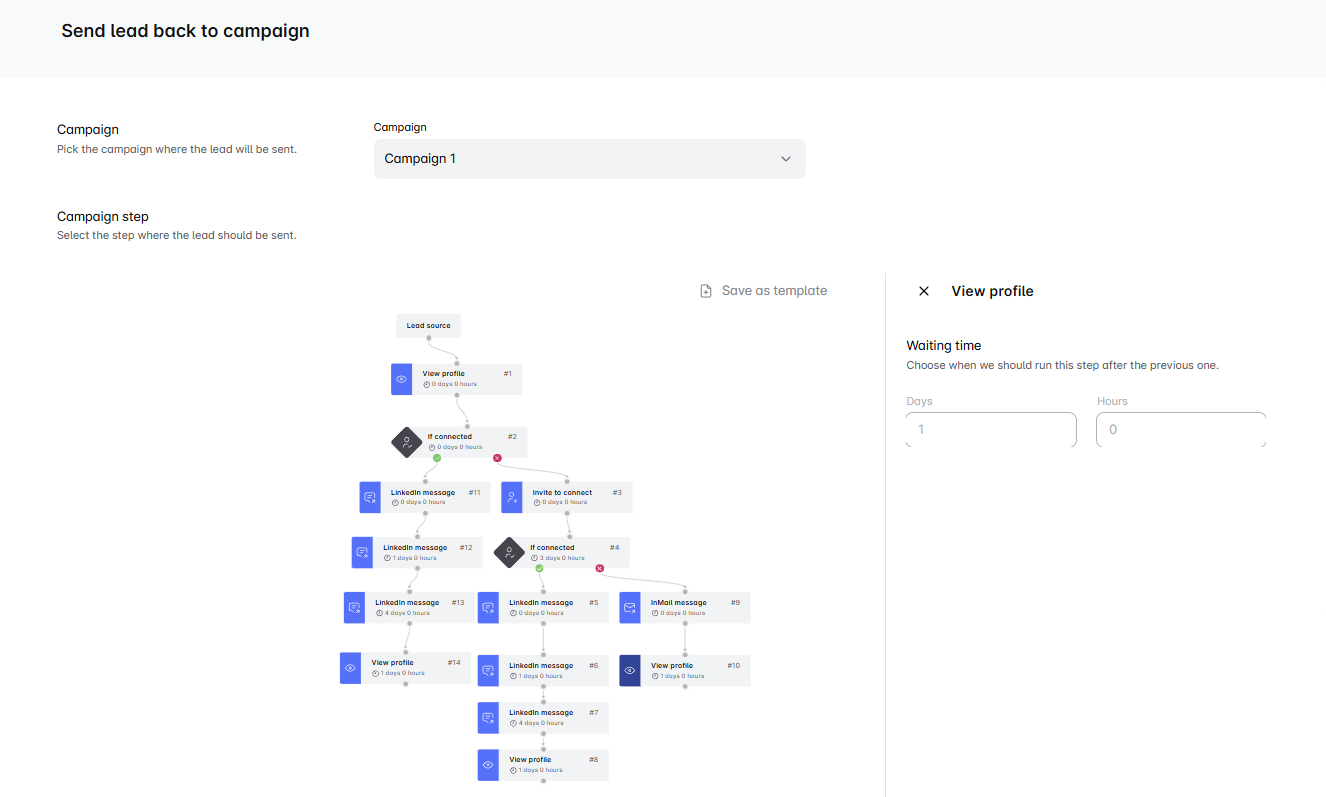Click the Invite to connect icon on step #3

(x=512, y=497)
